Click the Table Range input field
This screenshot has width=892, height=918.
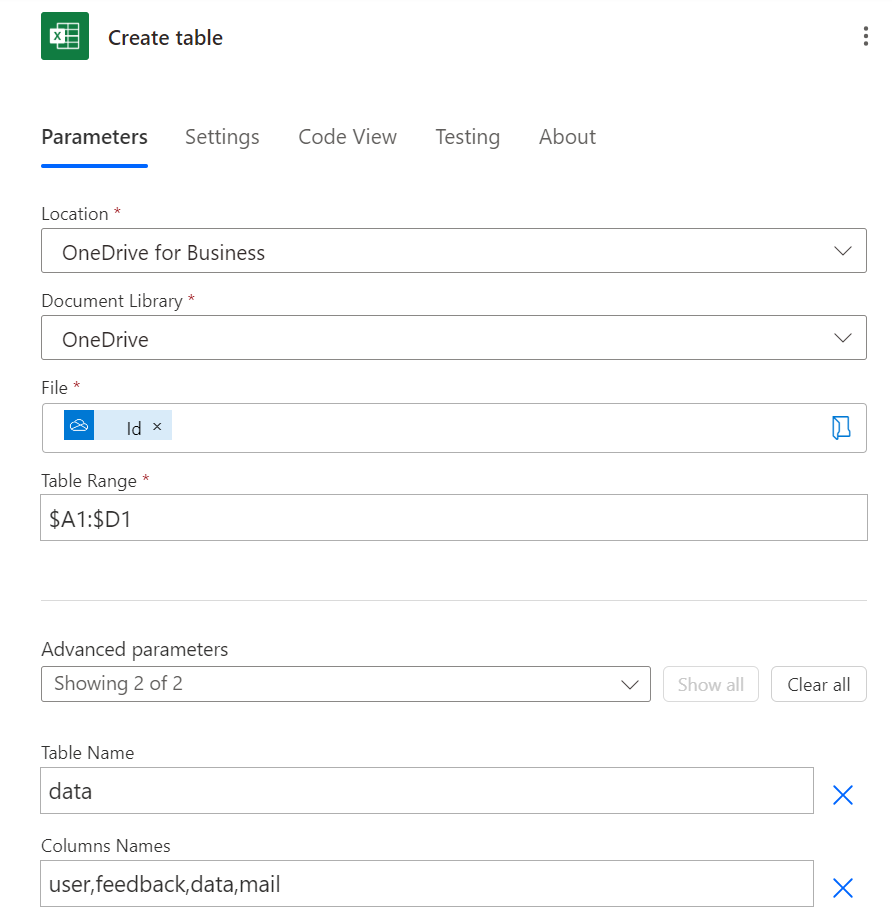[453, 518]
